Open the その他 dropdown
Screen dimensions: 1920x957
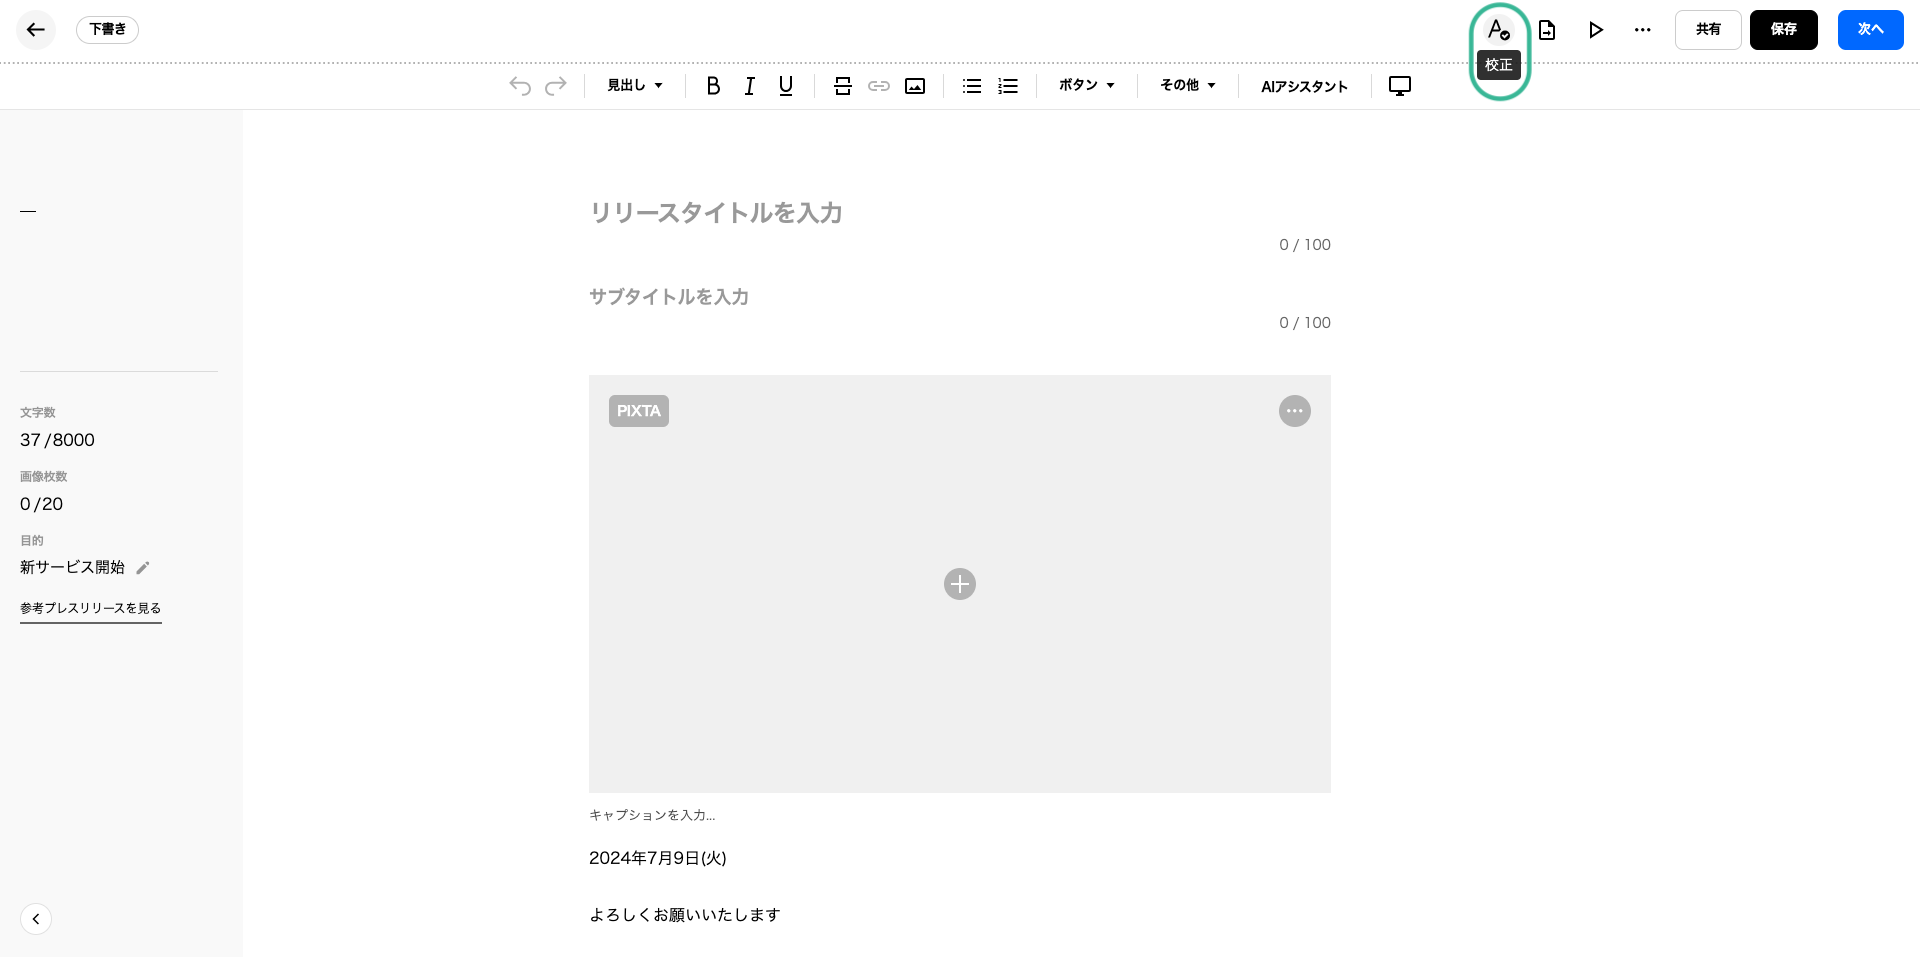point(1188,86)
